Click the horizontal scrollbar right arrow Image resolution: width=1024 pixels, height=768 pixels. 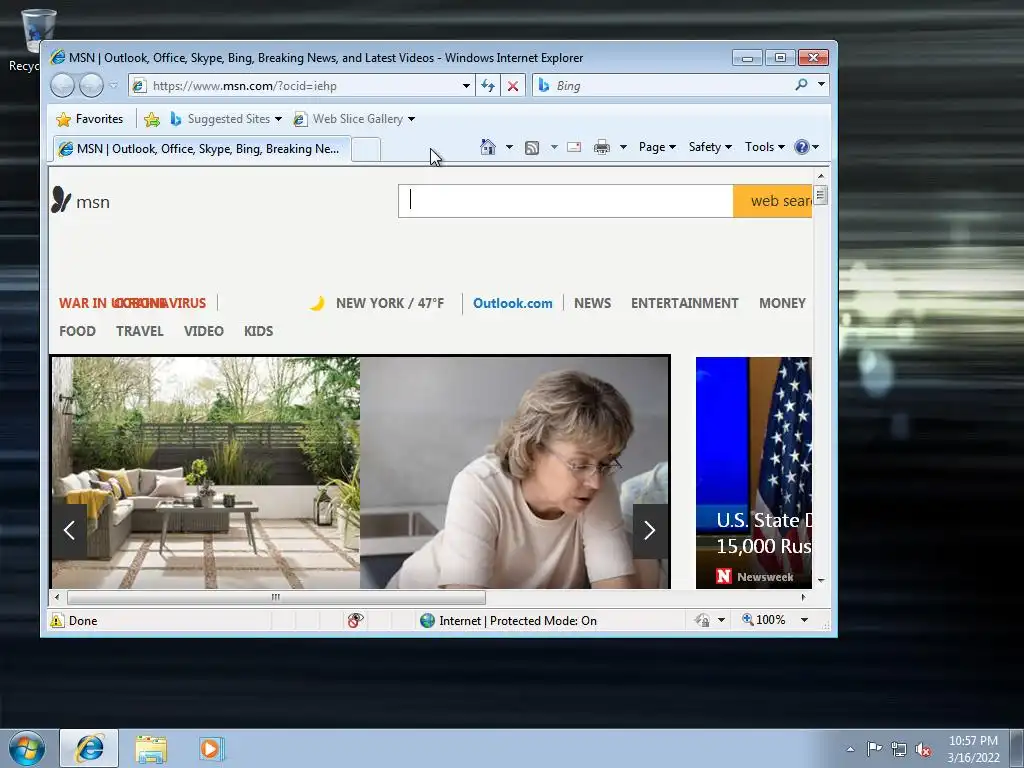(803, 597)
